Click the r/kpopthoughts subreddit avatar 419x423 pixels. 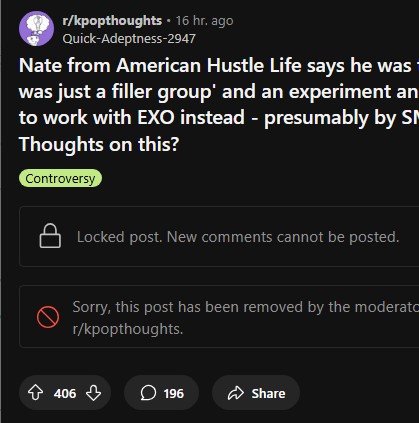pyautogui.click(x=37, y=29)
